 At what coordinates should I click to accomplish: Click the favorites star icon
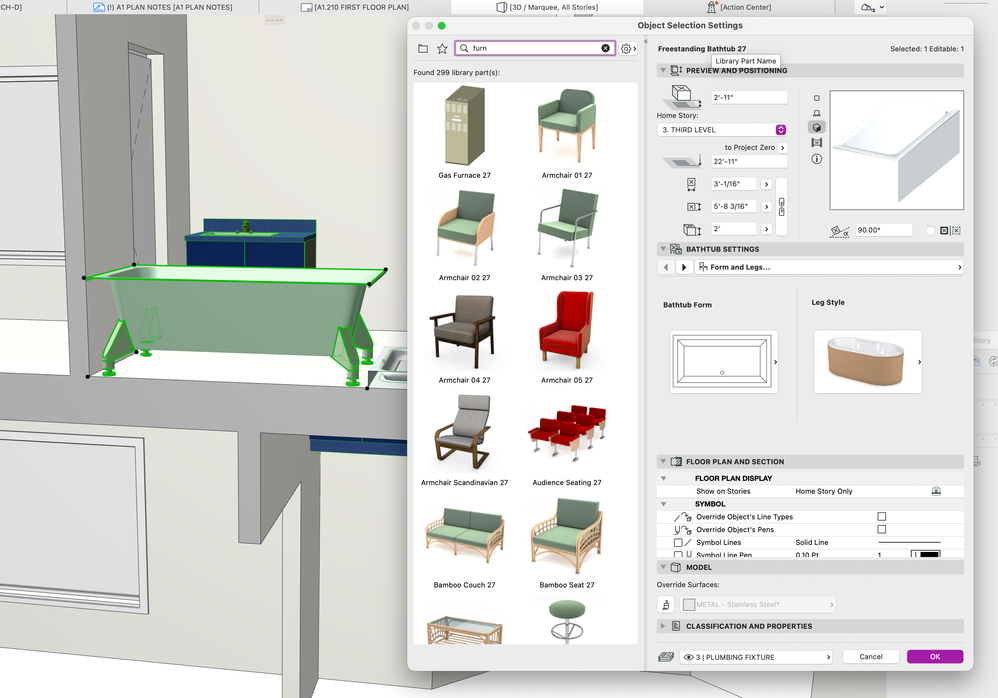tap(442, 48)
